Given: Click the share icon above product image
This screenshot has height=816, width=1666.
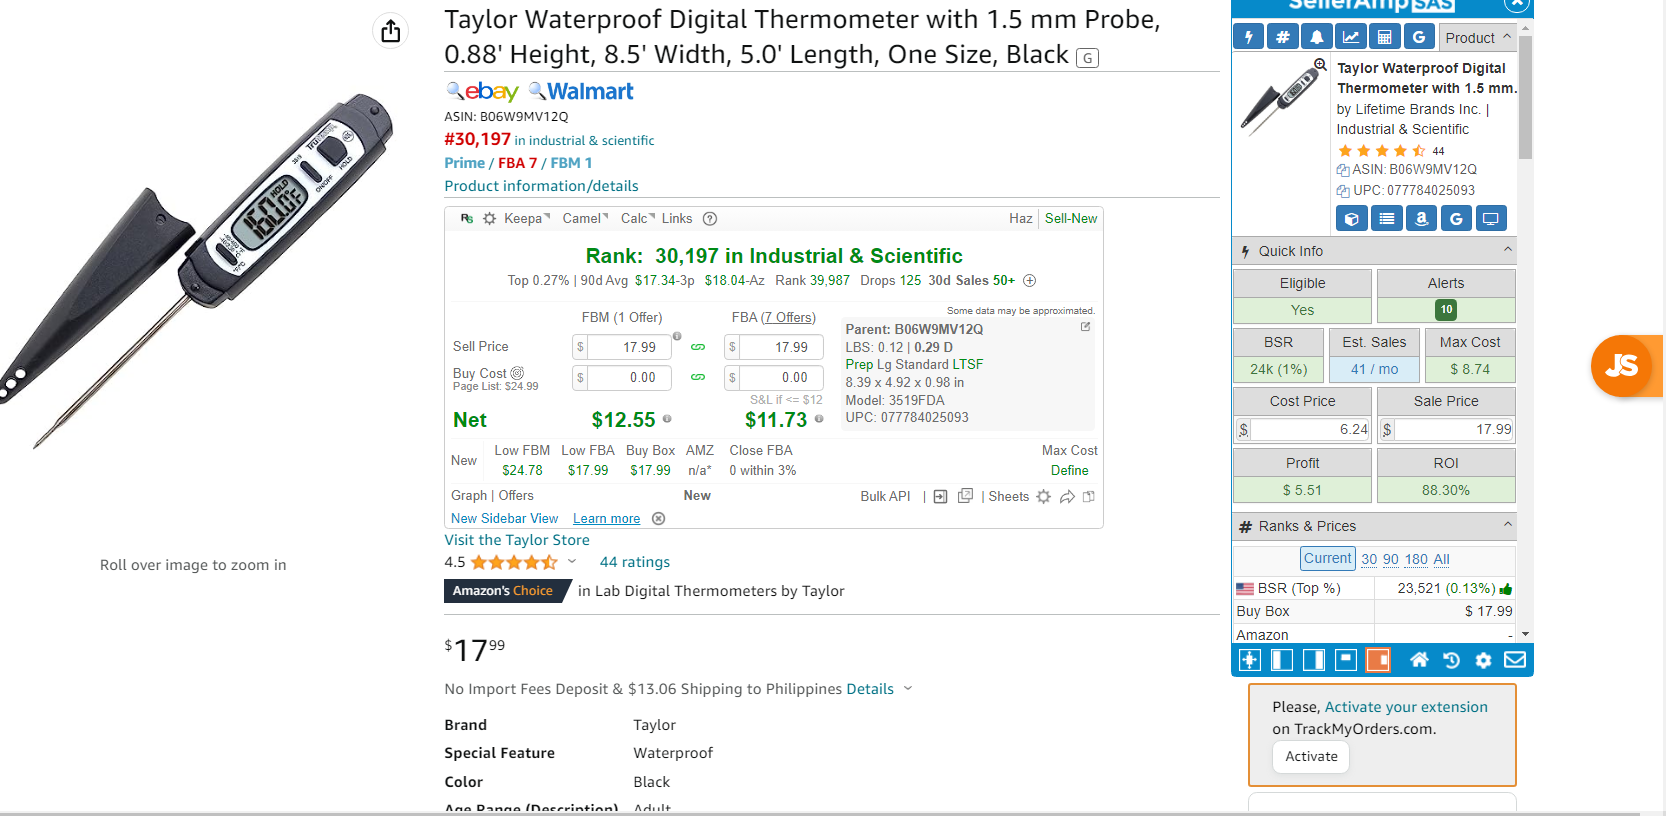Looking at the screenshot, I should click(x=391, y=30).
